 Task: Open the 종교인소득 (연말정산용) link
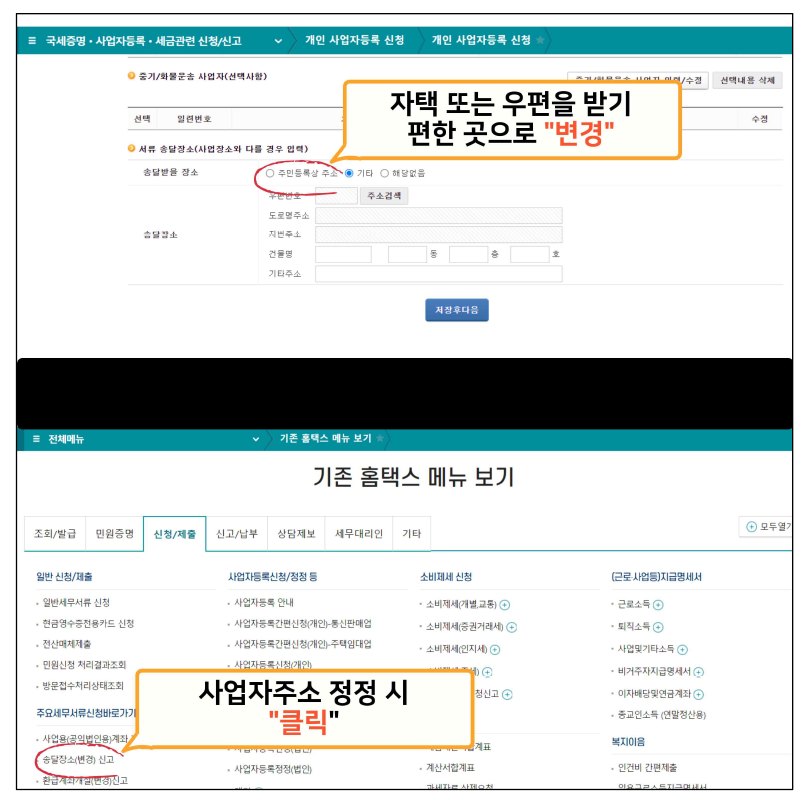point(662,715)
